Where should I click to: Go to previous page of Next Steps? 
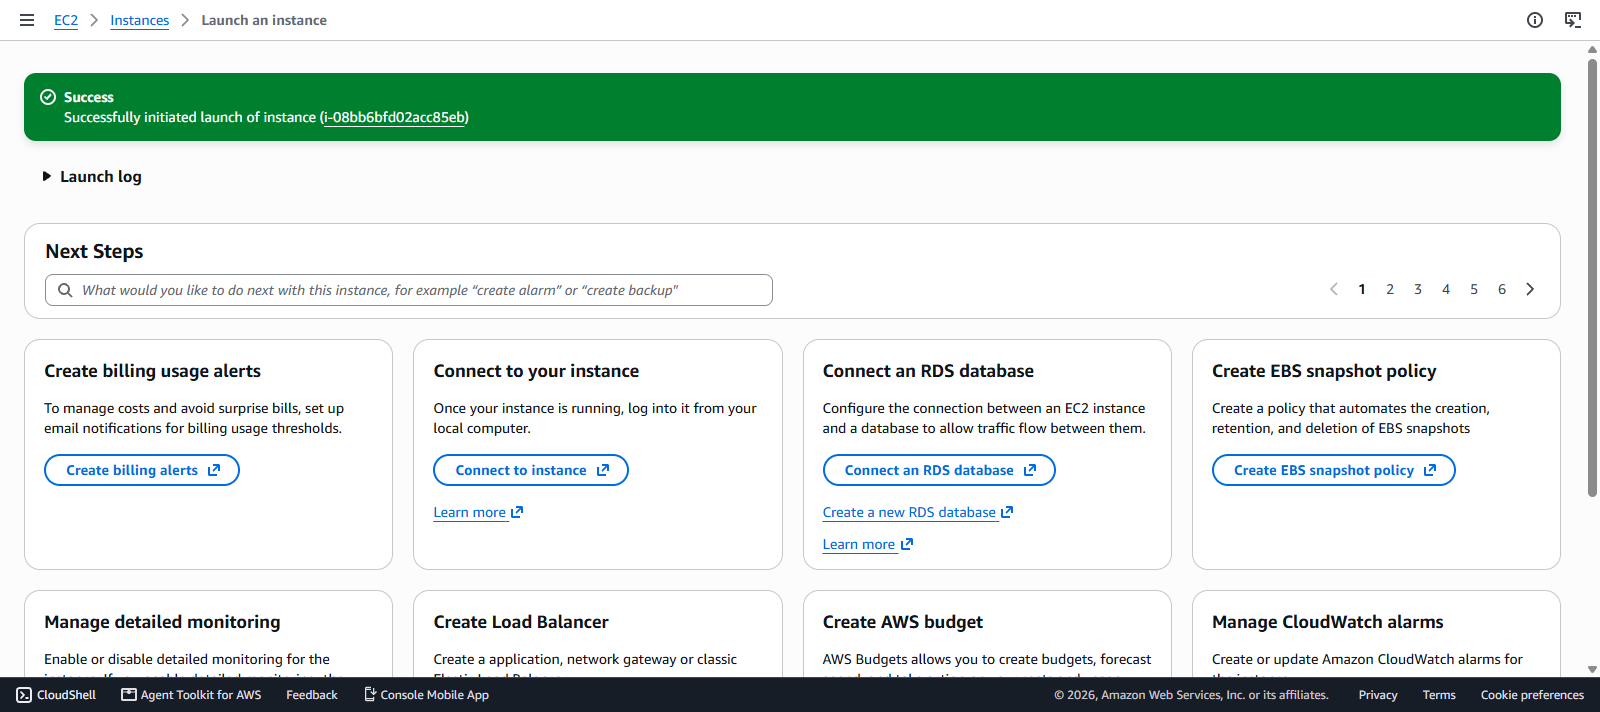pos(1334,289)
